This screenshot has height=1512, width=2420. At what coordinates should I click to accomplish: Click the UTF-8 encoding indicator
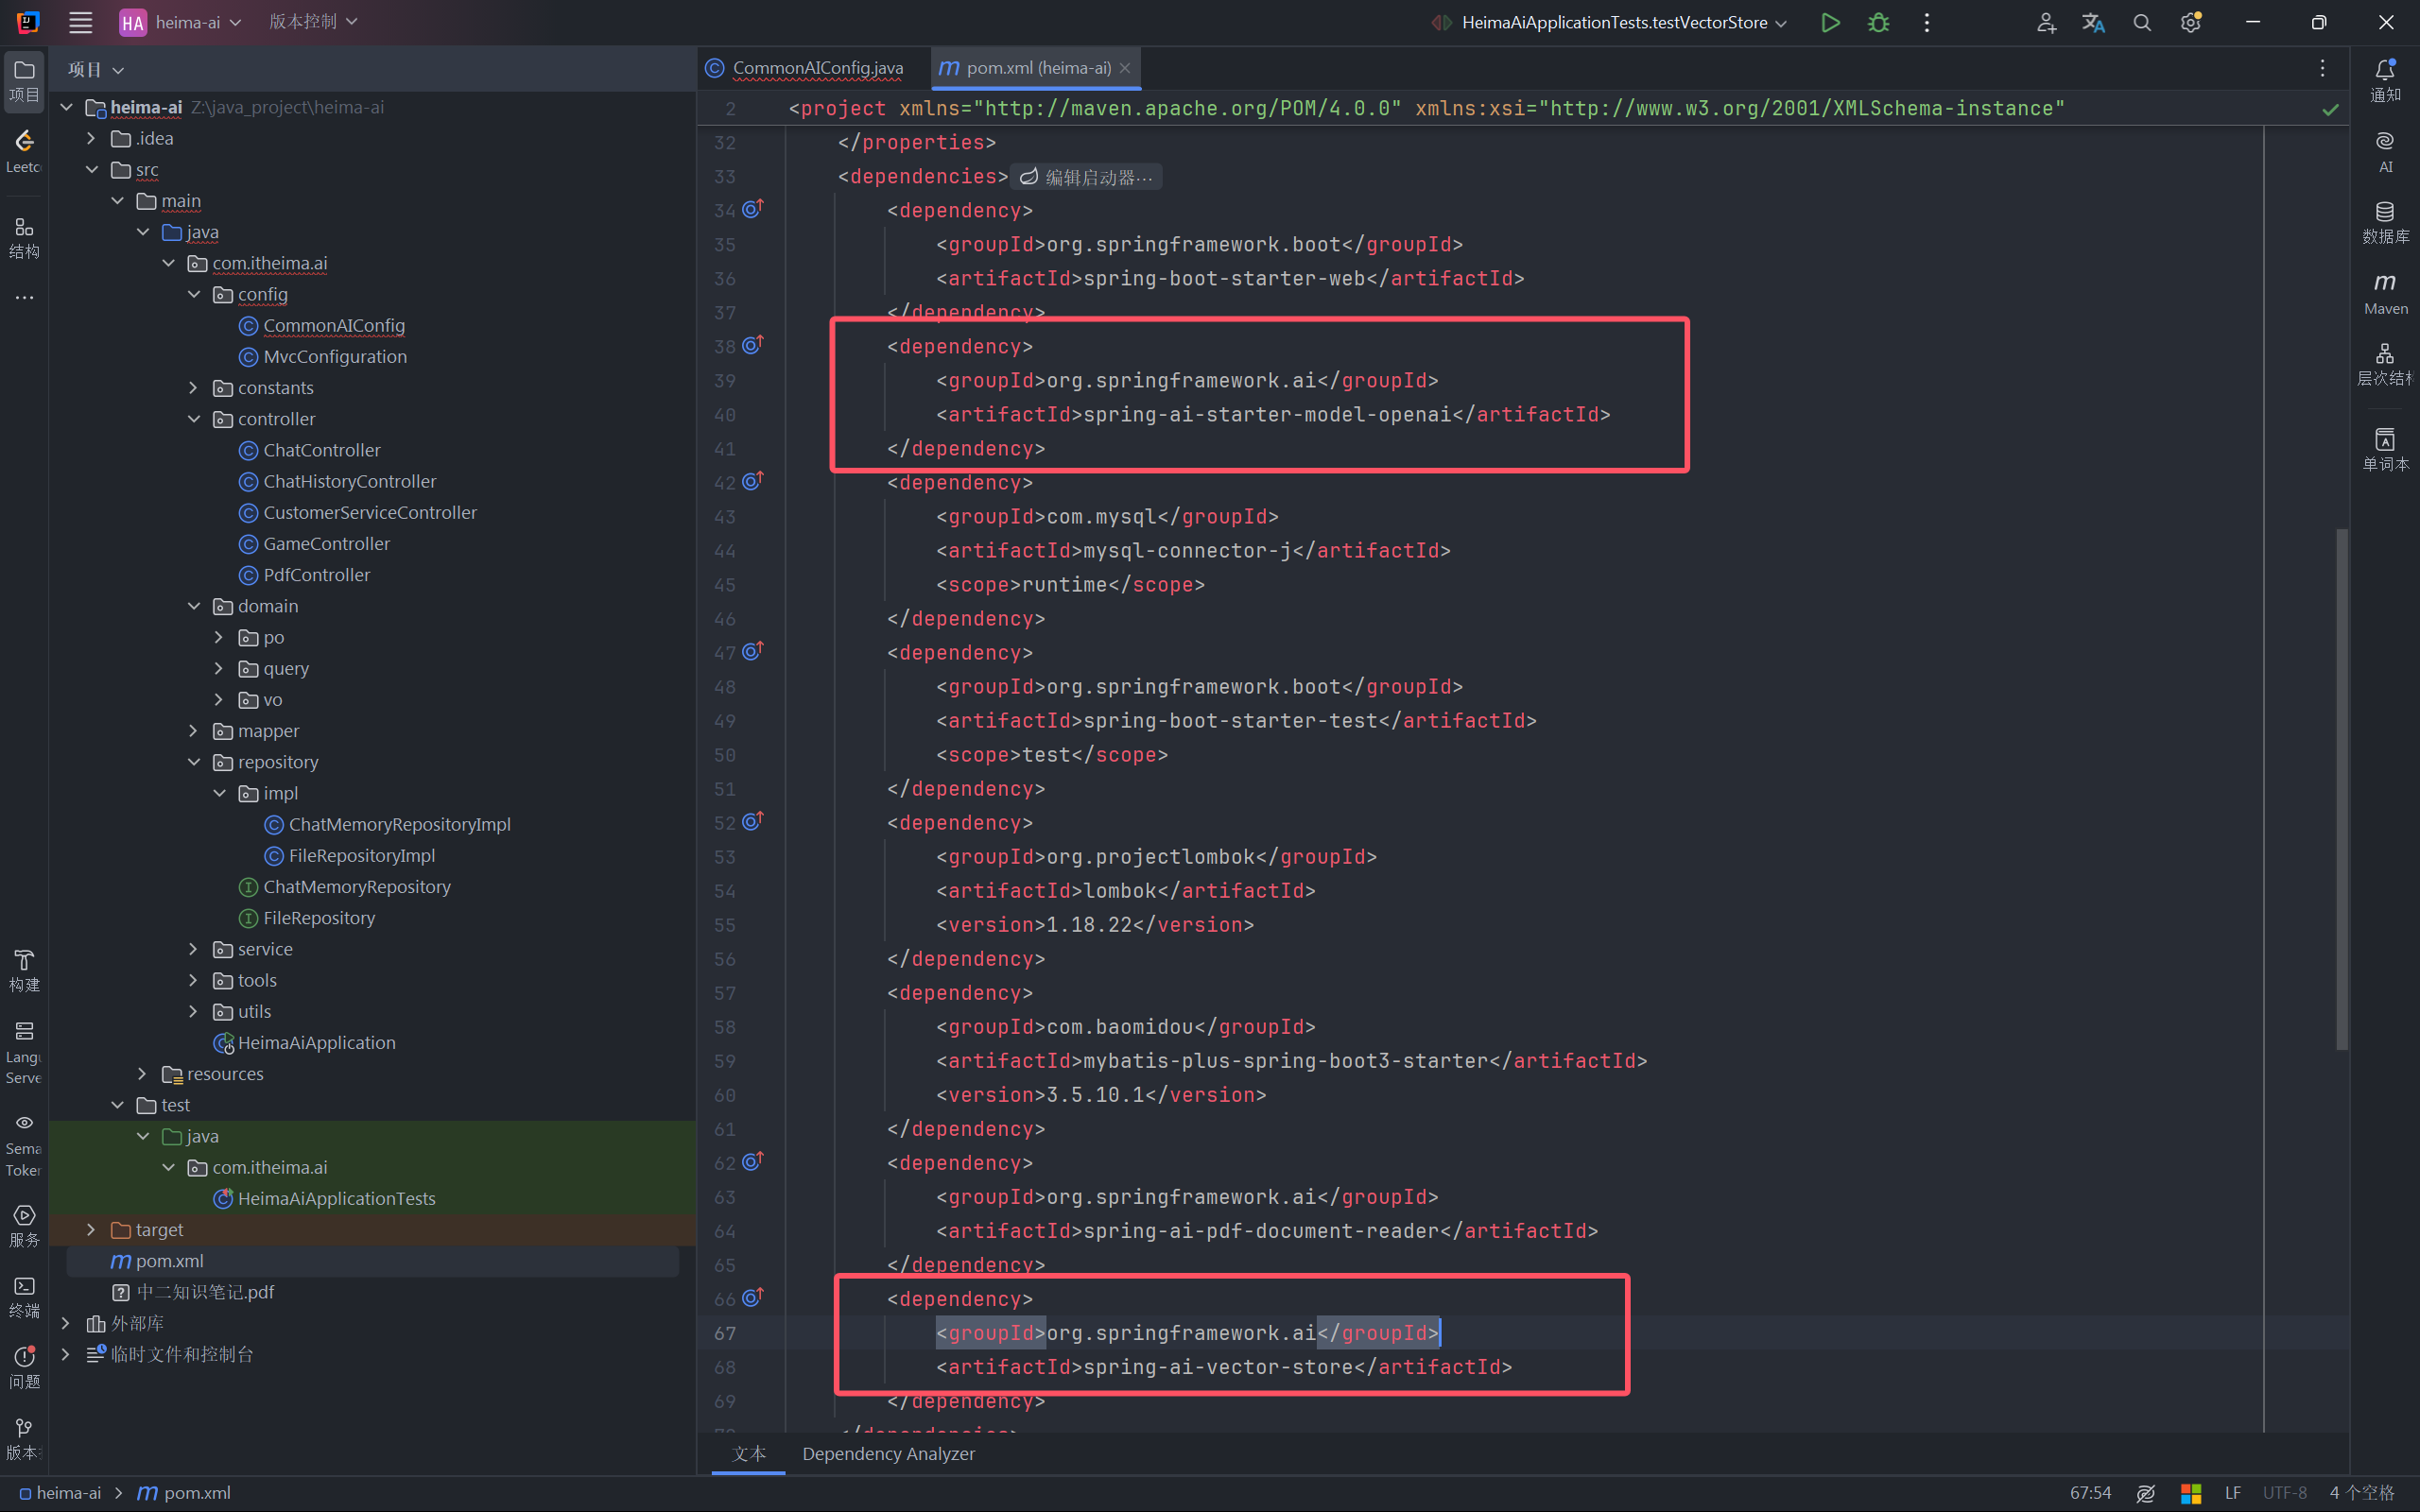pyautogui.click(x=2284, y=1493)
